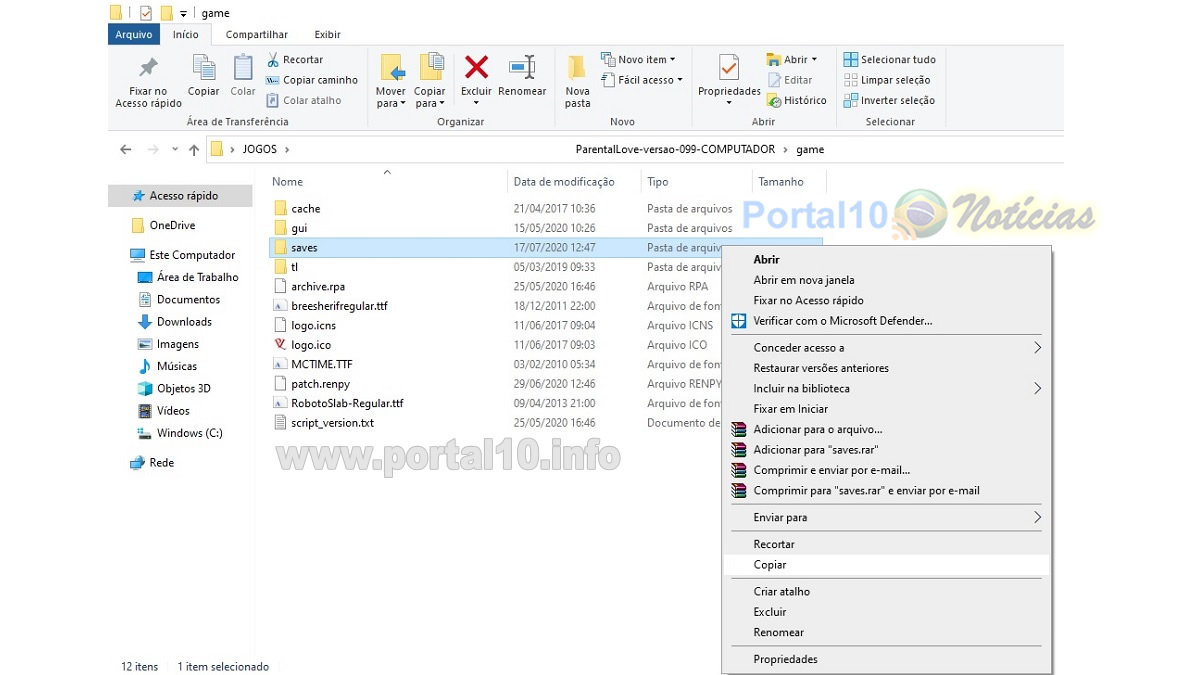Click Selecionar tudo in the ribbon
The image size is (1200, 675).
pyautogui.click(x=889, y=59)
